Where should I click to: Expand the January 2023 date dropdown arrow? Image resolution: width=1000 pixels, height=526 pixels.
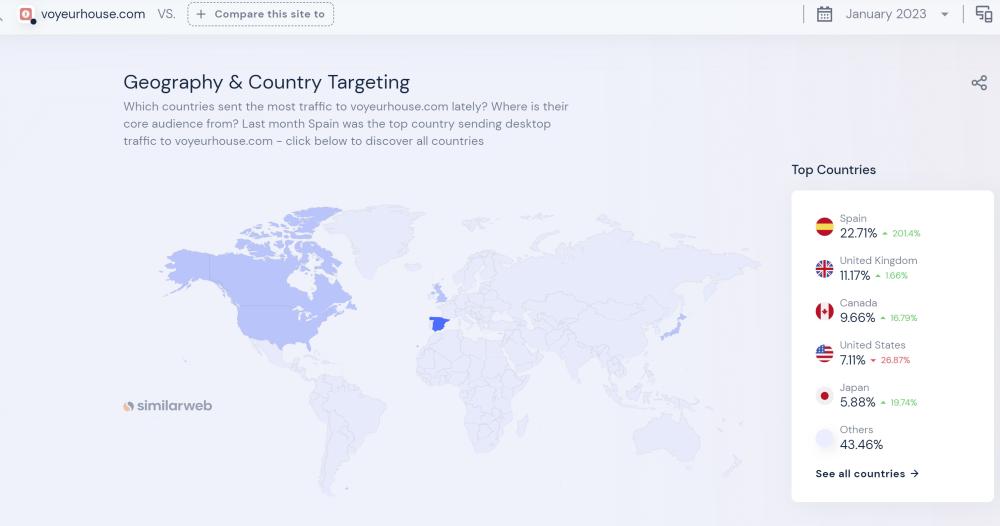click(945, 15)
